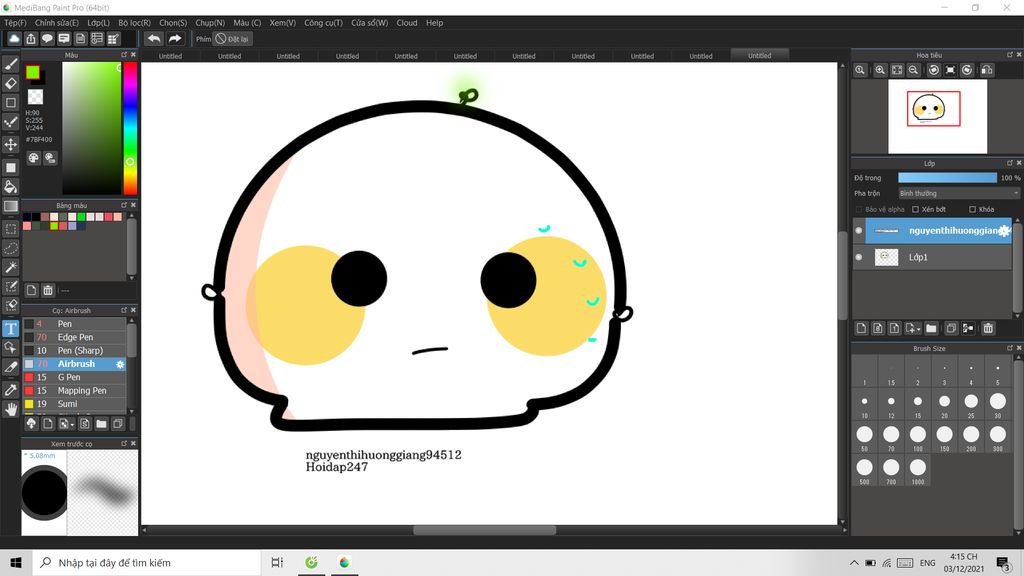The width and height of the screenshot is (1024, 576).
Task: Click the Windows search box on taskbar
Action: [x=147, y=562]
